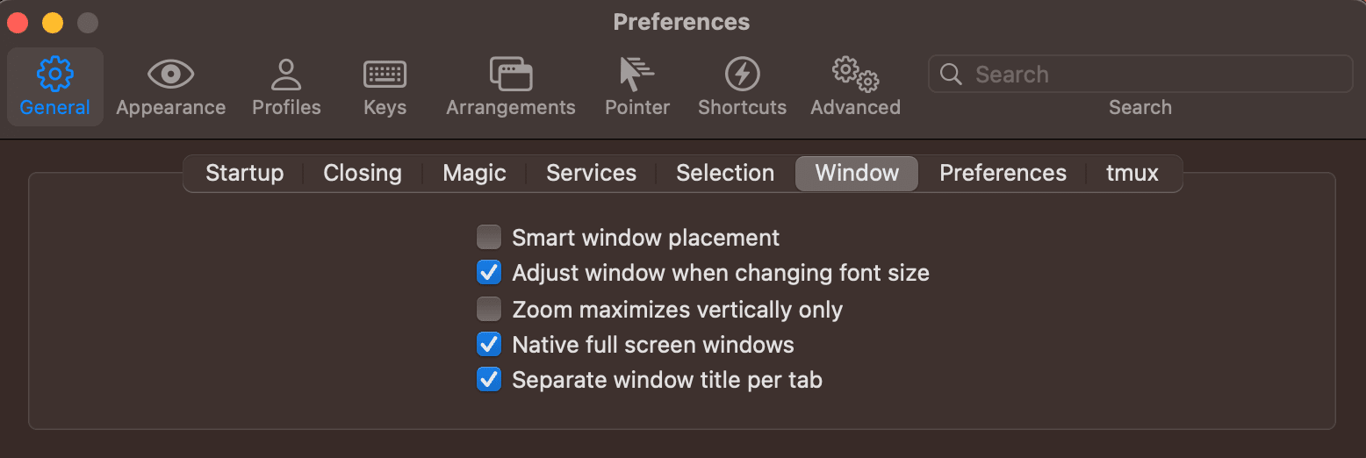Switch to the tmux tab
Viewport: 1366px width, 458px height.
click(x=1132, y=173)
